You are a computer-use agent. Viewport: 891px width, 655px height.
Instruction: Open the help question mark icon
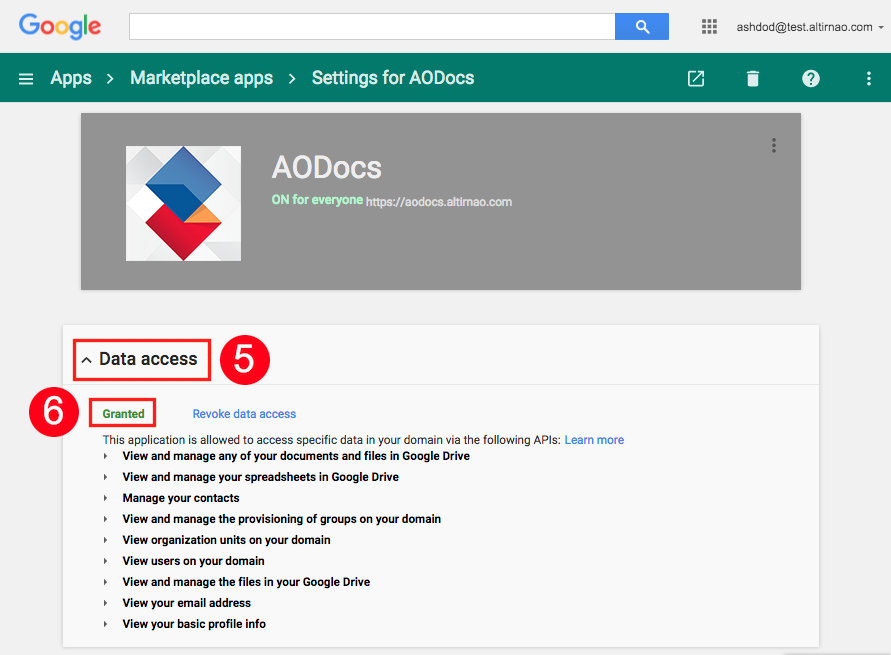[x=810, y=78]
